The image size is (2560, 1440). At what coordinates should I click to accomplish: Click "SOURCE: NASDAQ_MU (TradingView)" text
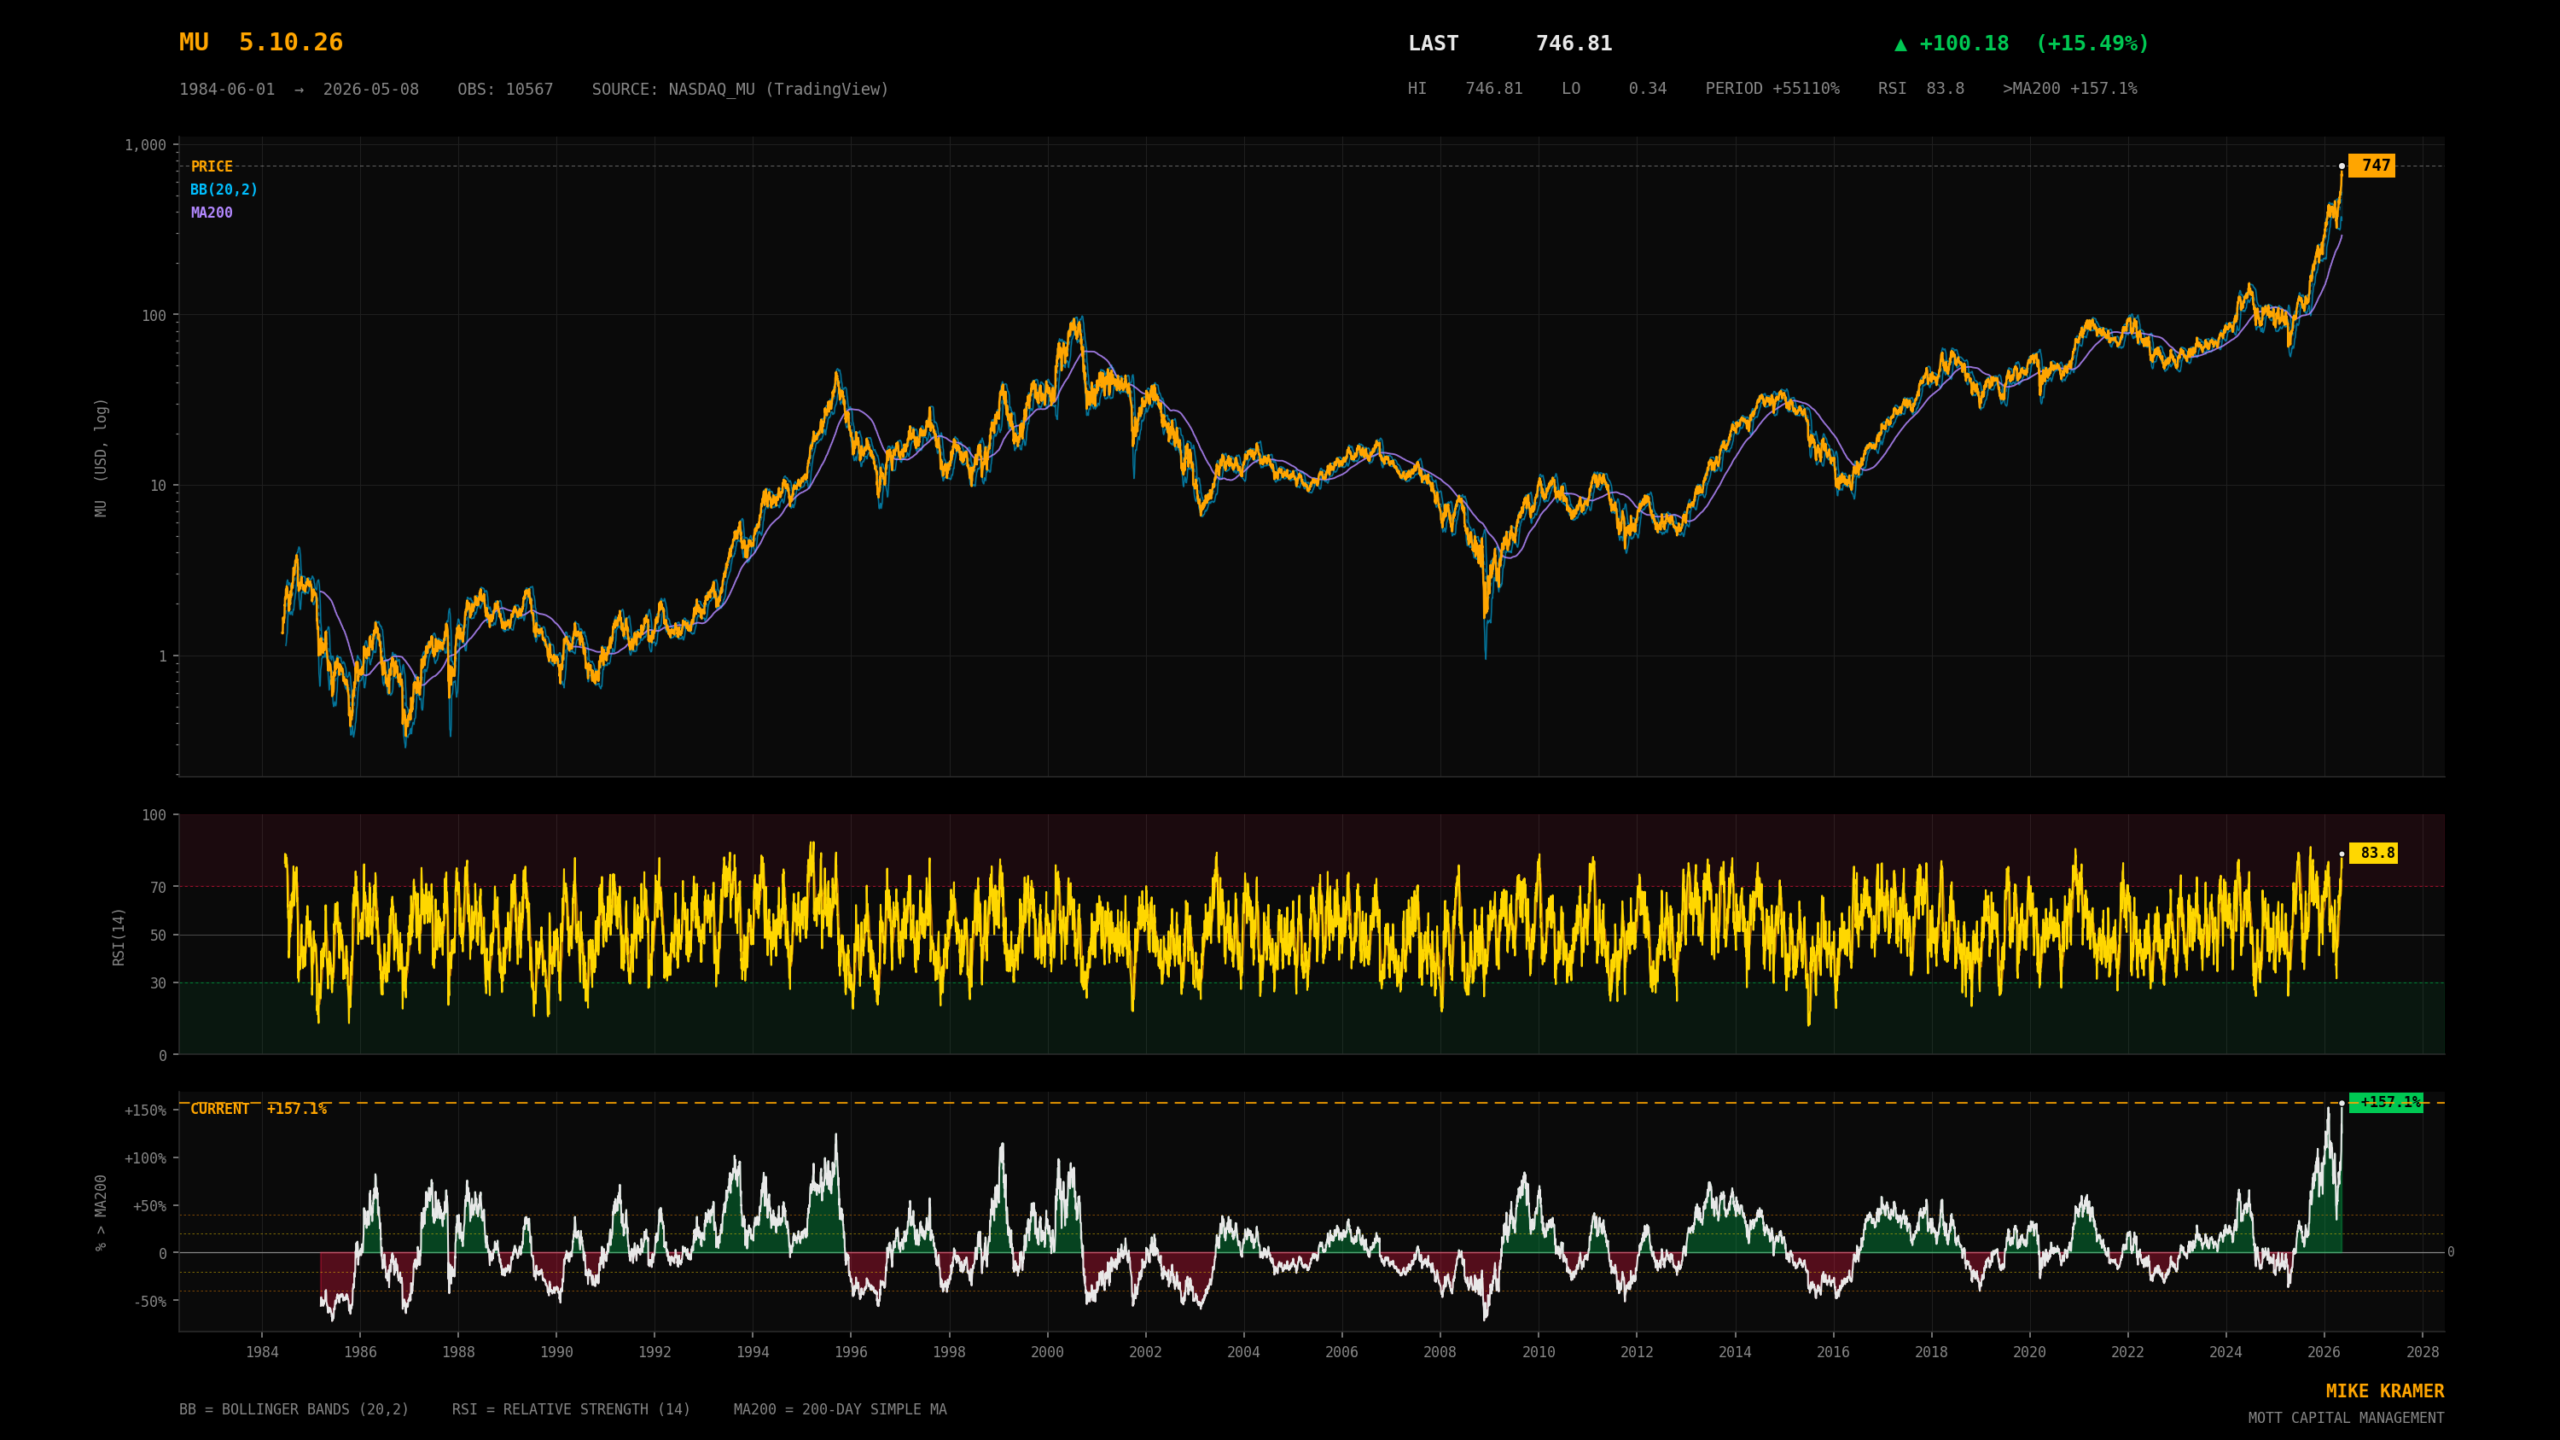point(740,89)
